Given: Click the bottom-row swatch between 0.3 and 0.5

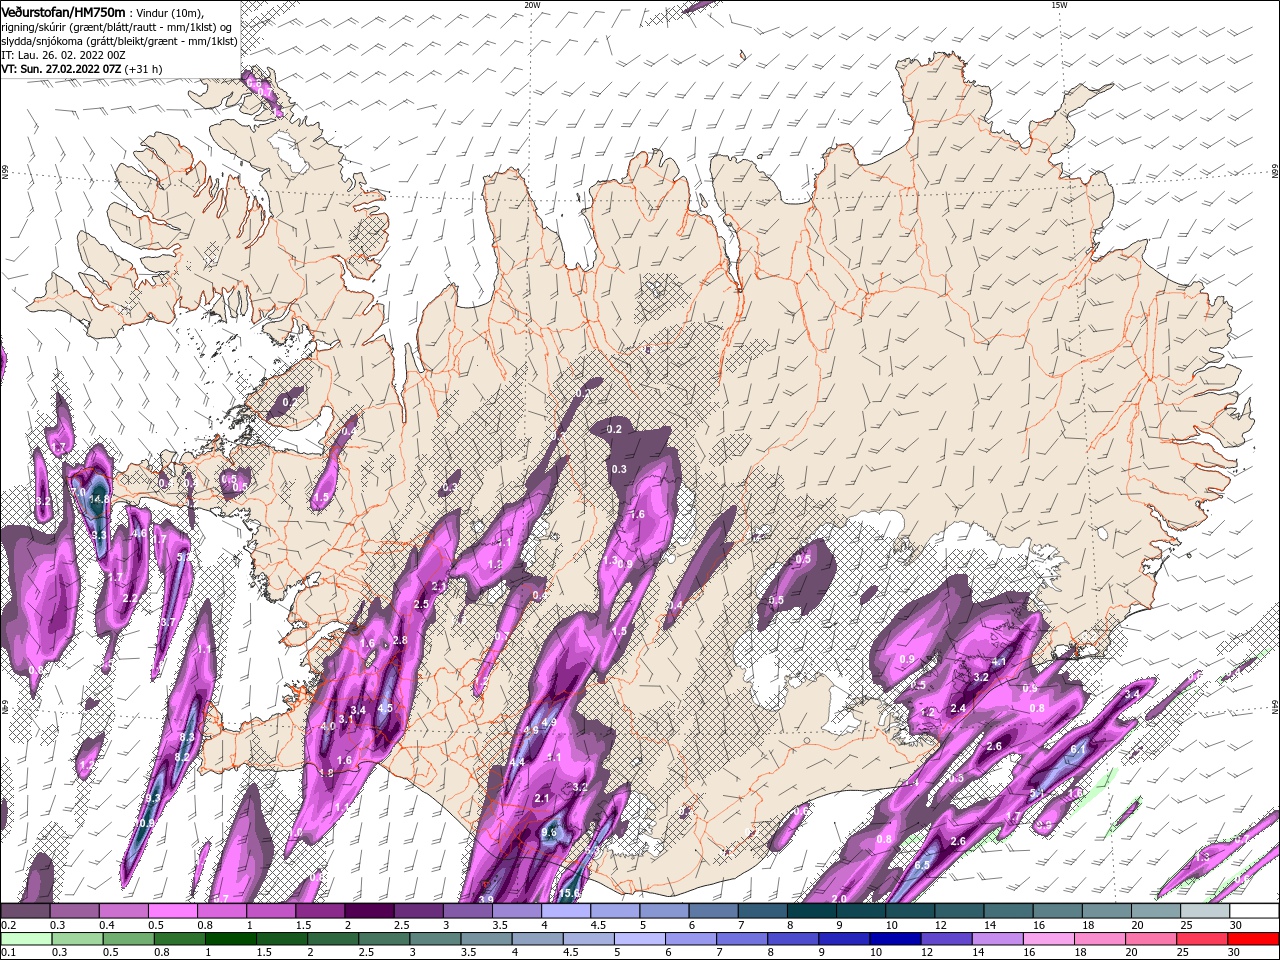Looking at the screenshot, I should (x=77, y=939).
